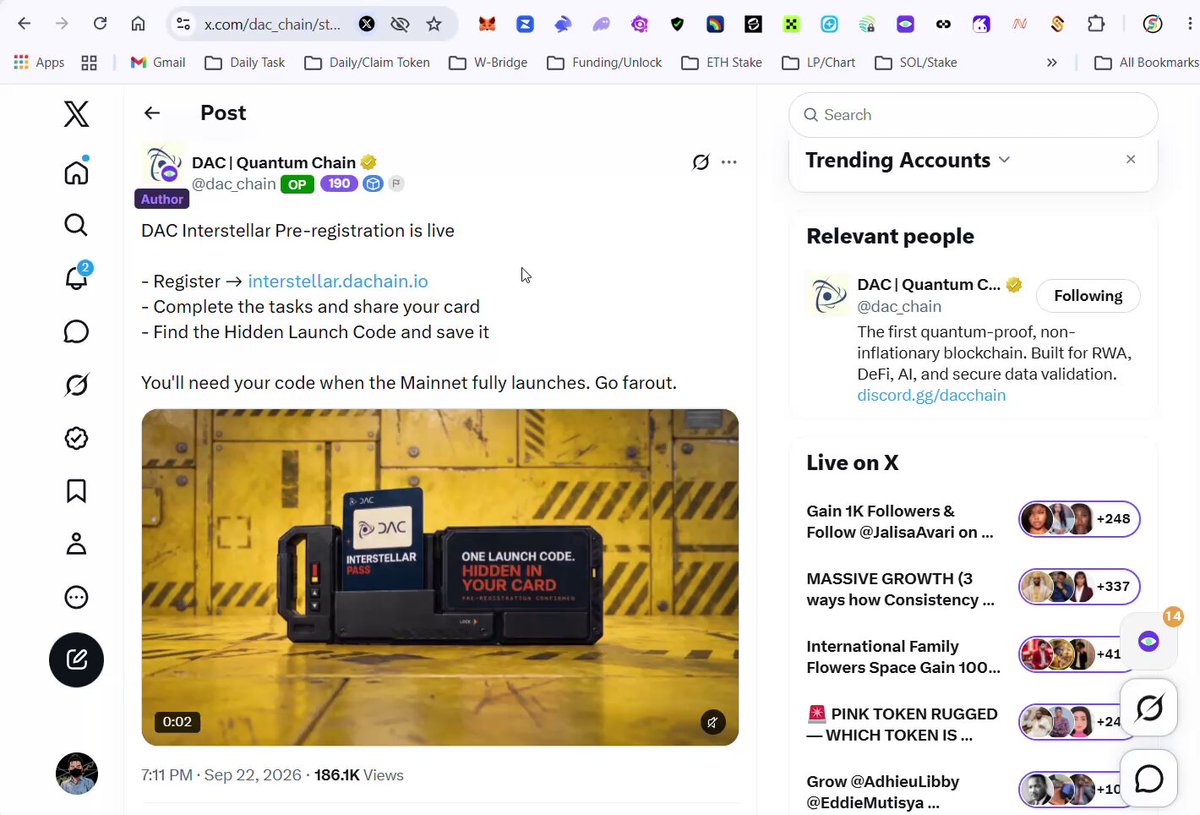1200x815 pixels.
Task: Open Grok from the X left sidebar
Action: coord(76,385)
